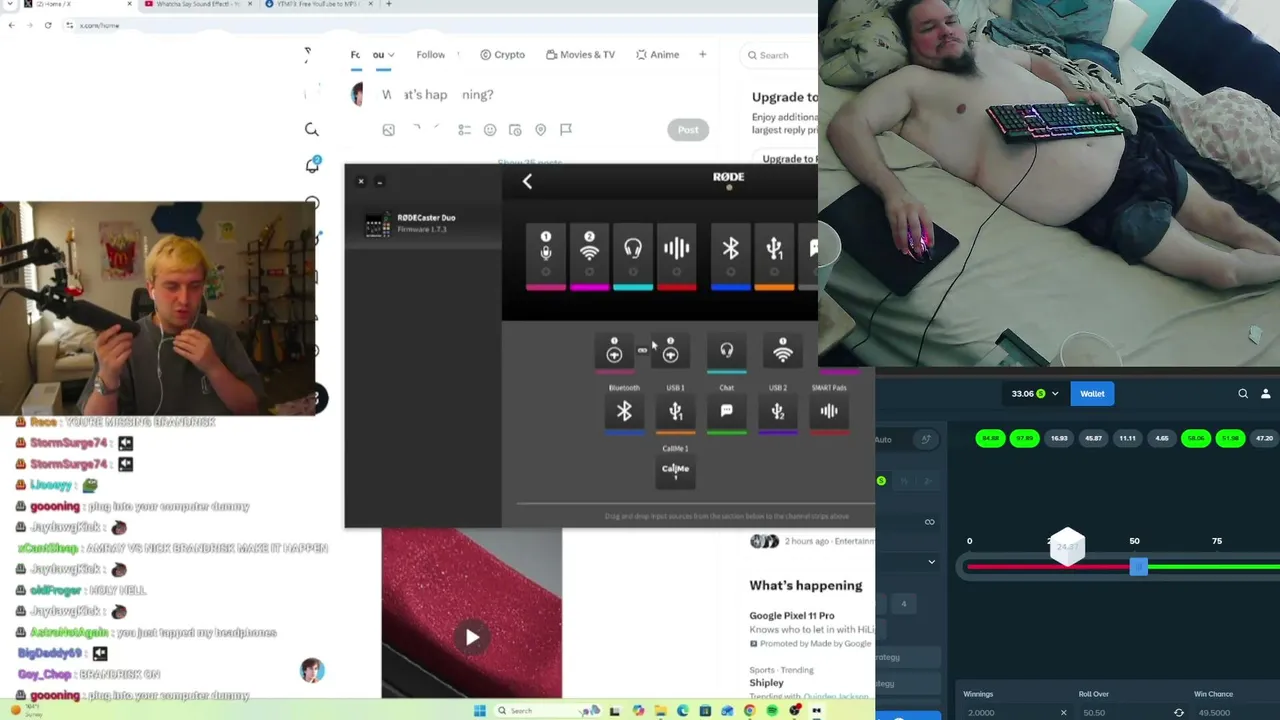
Task: Pick the wireless 1 source tile
Action: pyautogui.click(x=783, y=352)
